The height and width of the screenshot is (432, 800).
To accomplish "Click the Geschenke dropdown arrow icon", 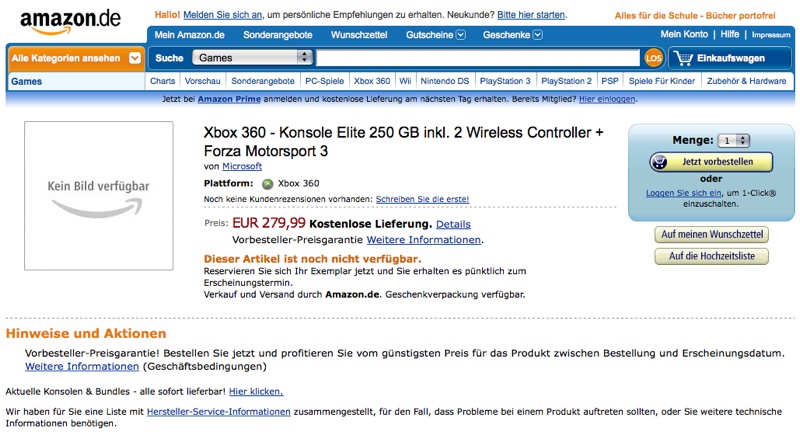I will pos(538,35).
